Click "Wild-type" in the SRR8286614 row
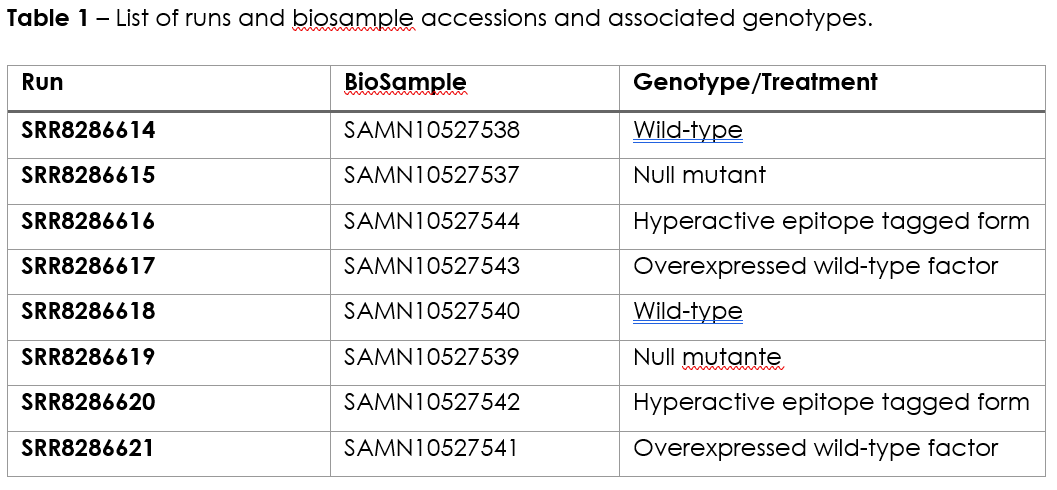Screen dimensions: 1057x490 click(688, 131)
